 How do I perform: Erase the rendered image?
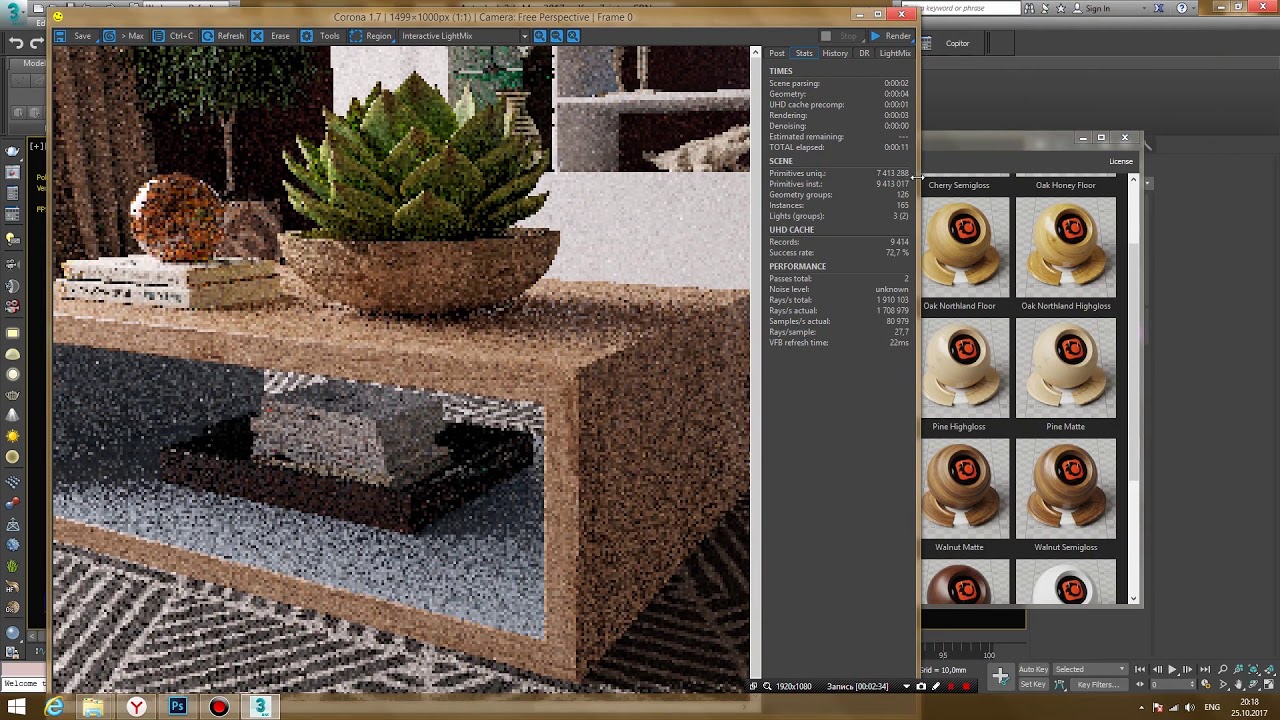271,36
